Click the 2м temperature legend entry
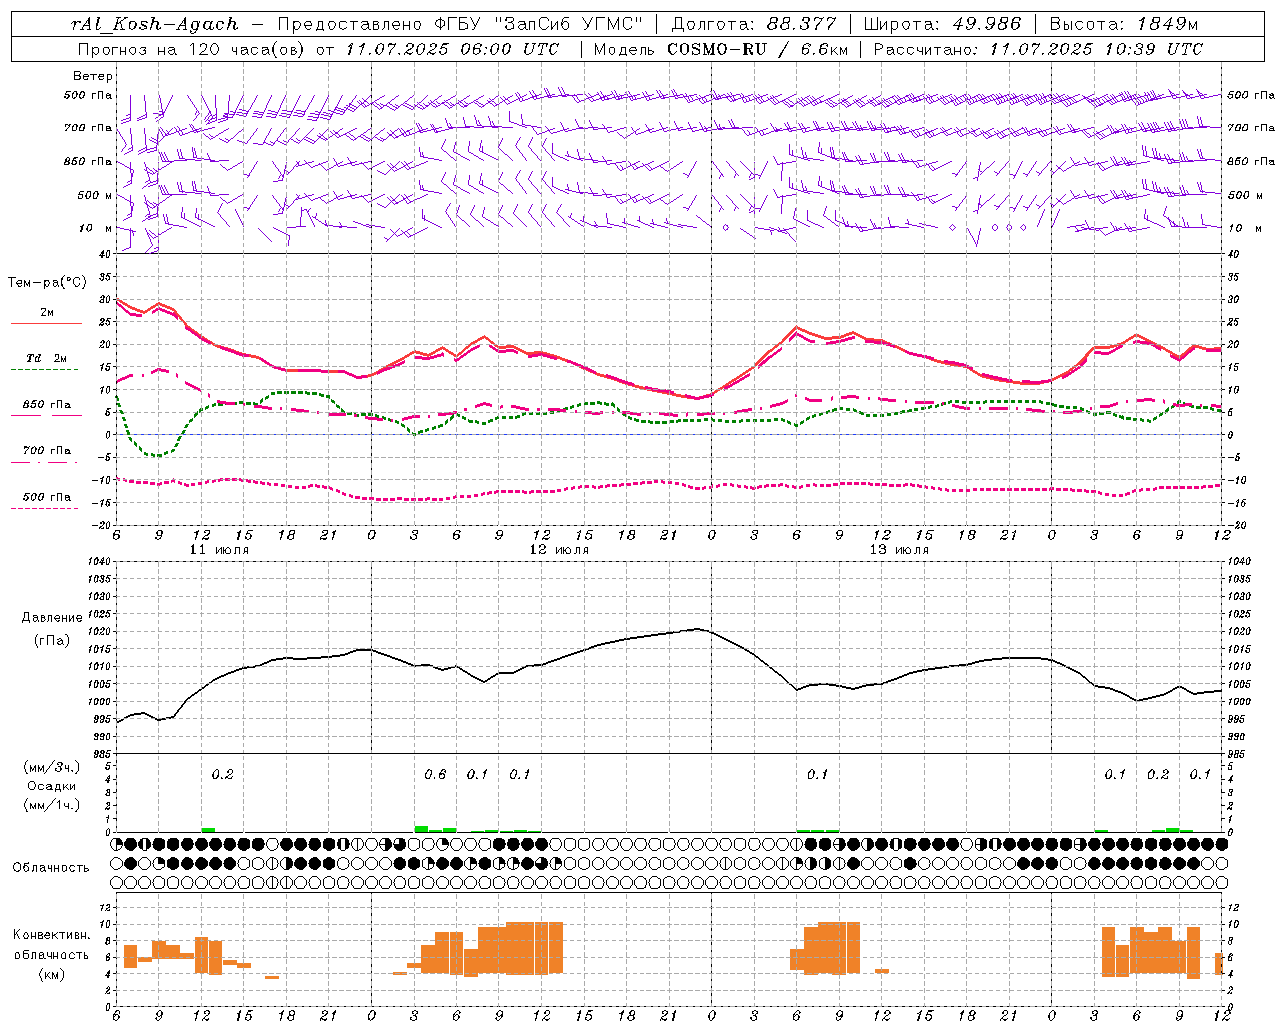1280x1024 pixels. pos(47,313)
